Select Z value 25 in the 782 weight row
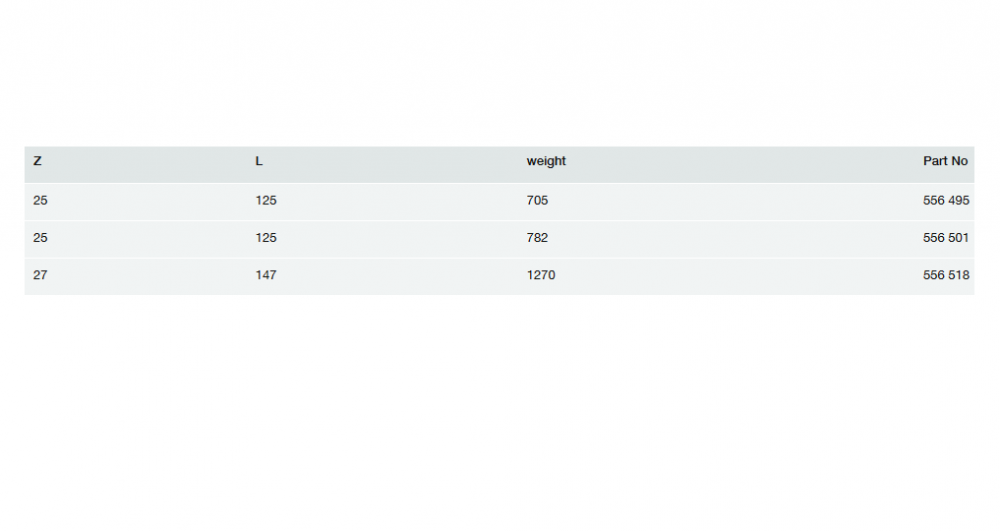This screenshot has width=1000, height=531. (x=40, y=238)
